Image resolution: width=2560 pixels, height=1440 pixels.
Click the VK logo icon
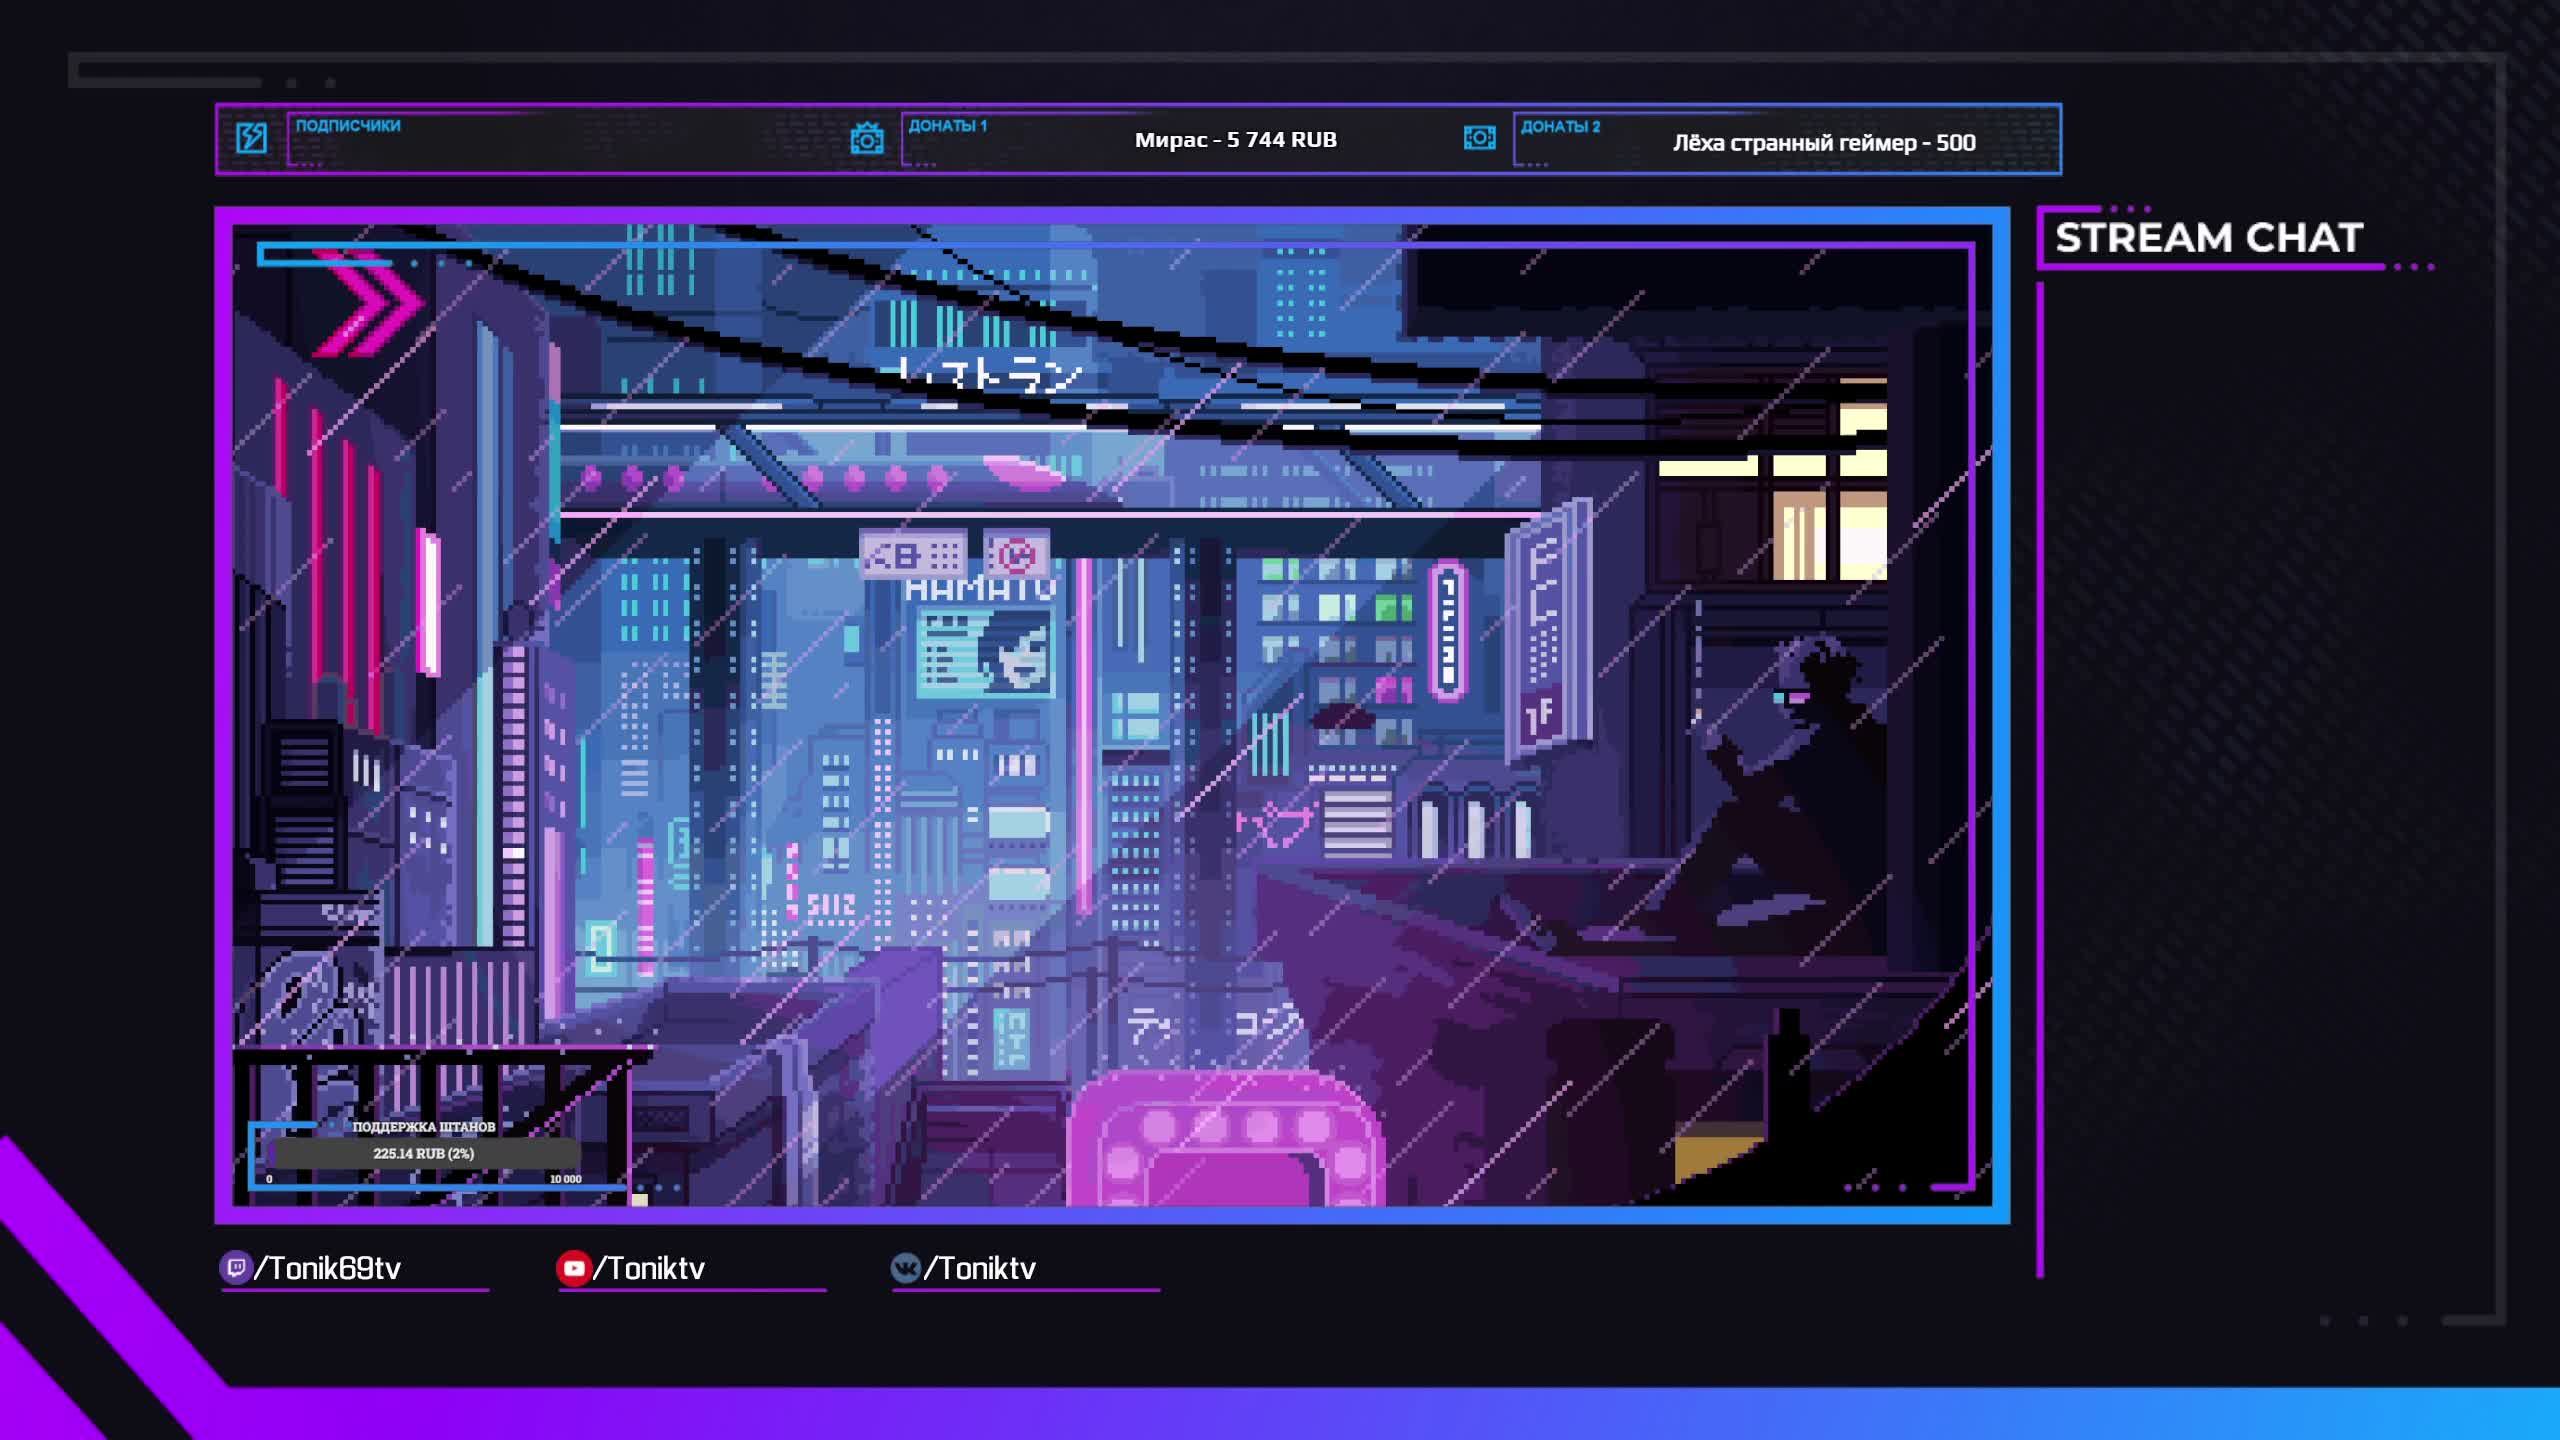tap(905, 1268)
